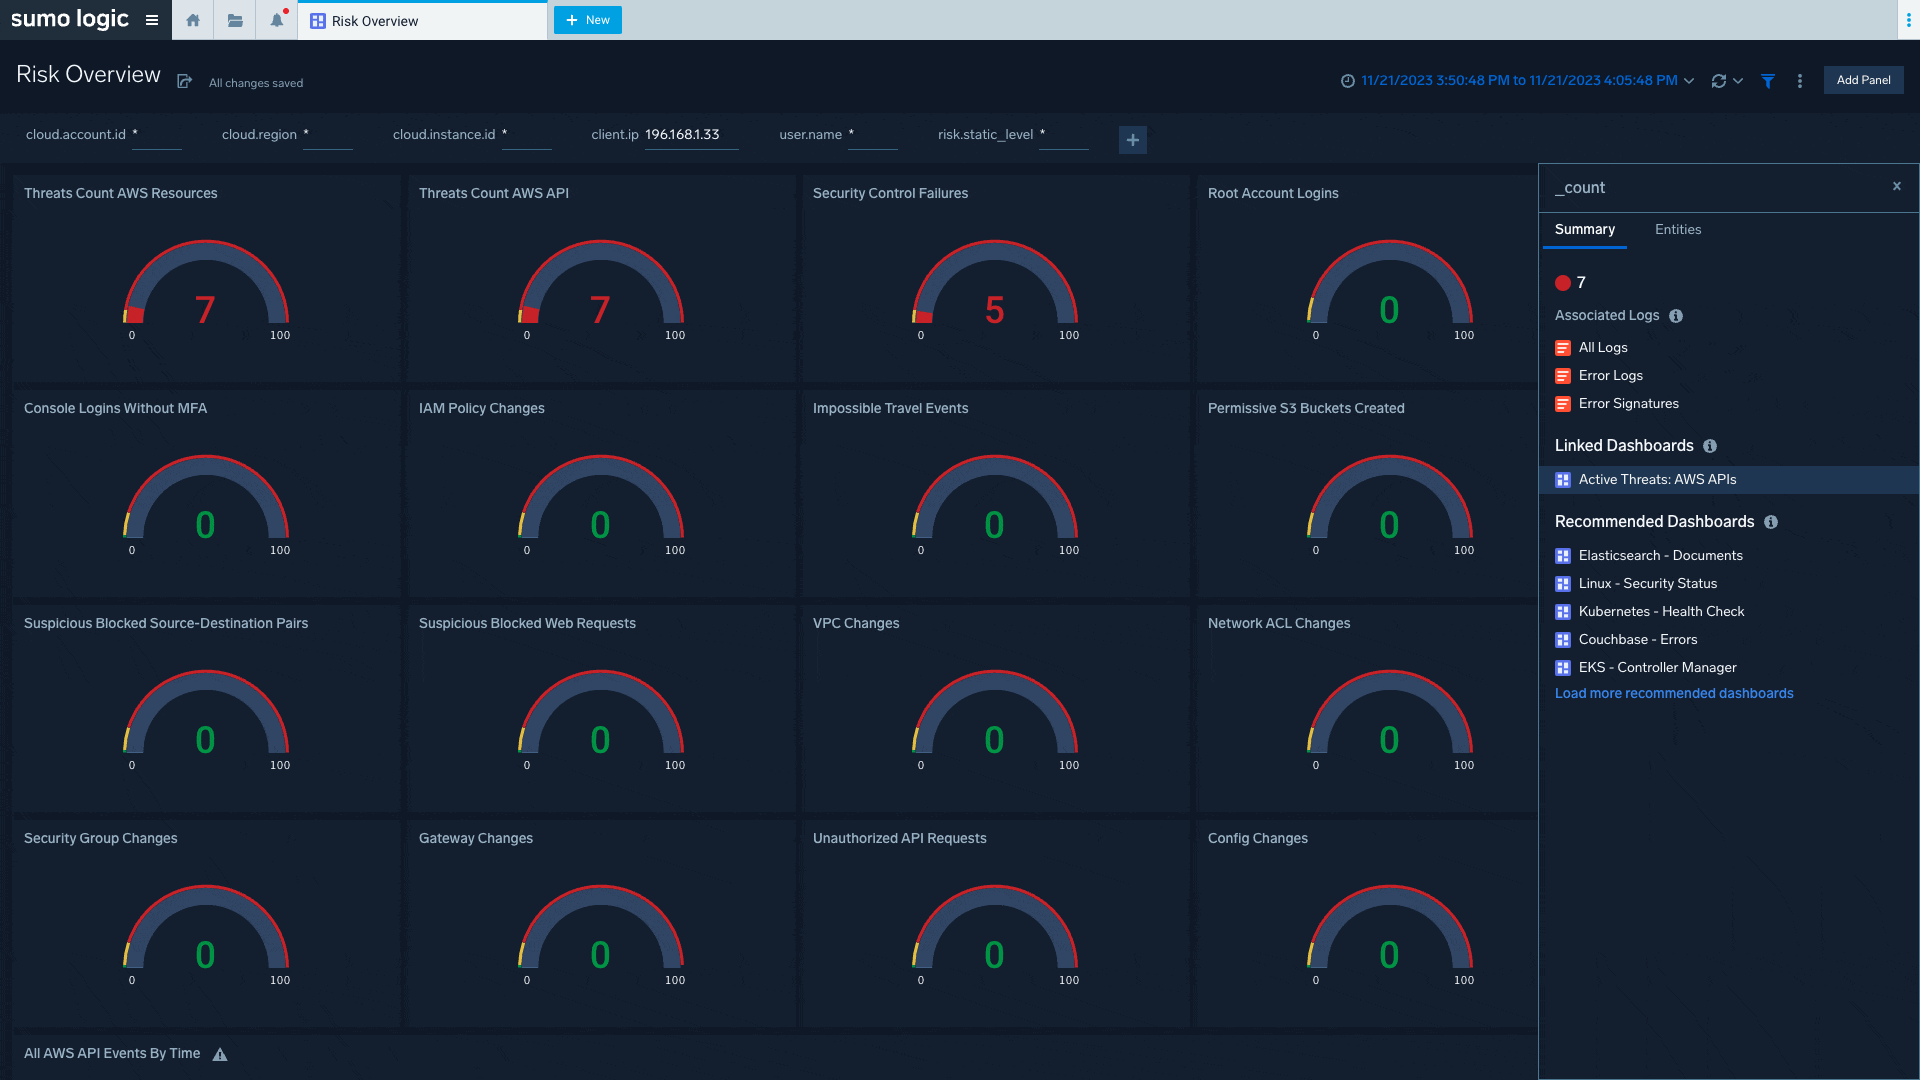Click the Impossible Travel Events panel title
Viewport: 1920px width, 1080px height.
890,409
